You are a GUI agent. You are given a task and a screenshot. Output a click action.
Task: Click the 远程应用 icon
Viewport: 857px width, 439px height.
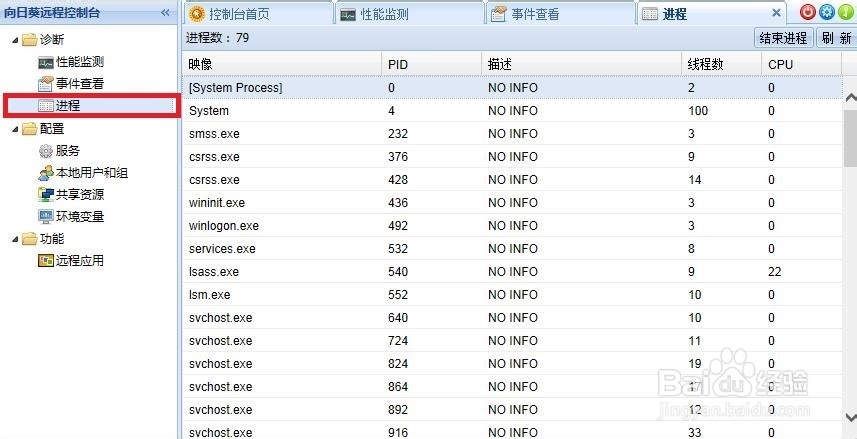46,261
